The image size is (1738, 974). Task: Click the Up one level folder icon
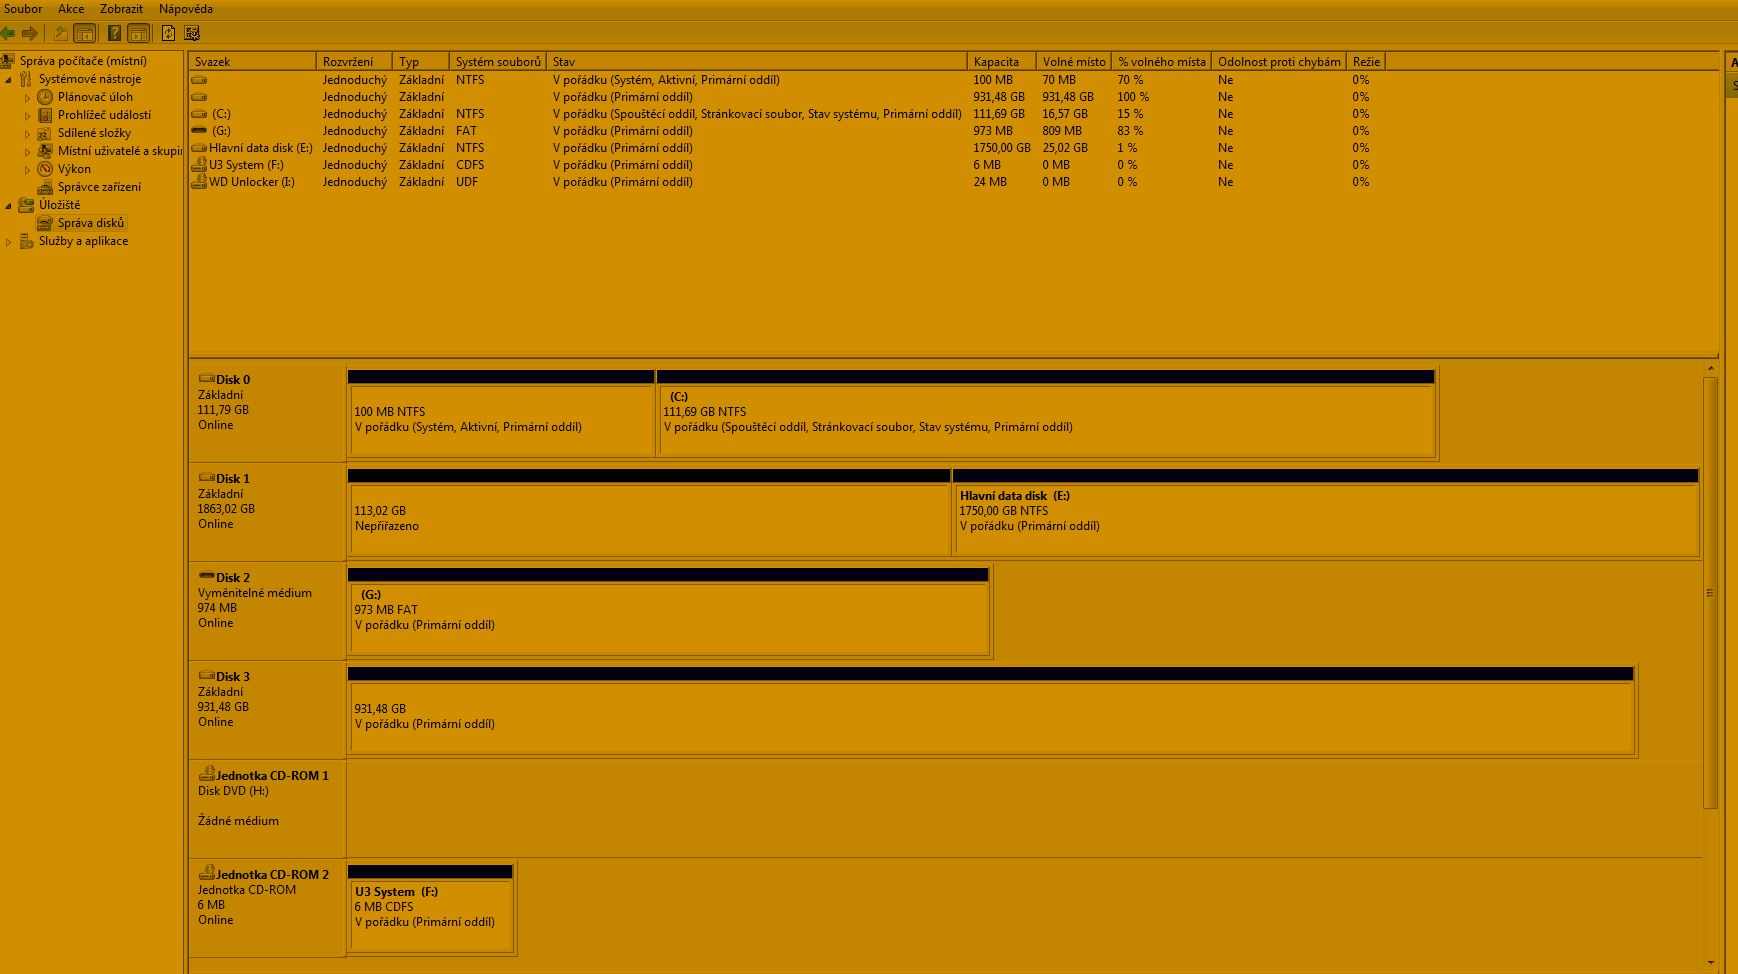[61, 33]
